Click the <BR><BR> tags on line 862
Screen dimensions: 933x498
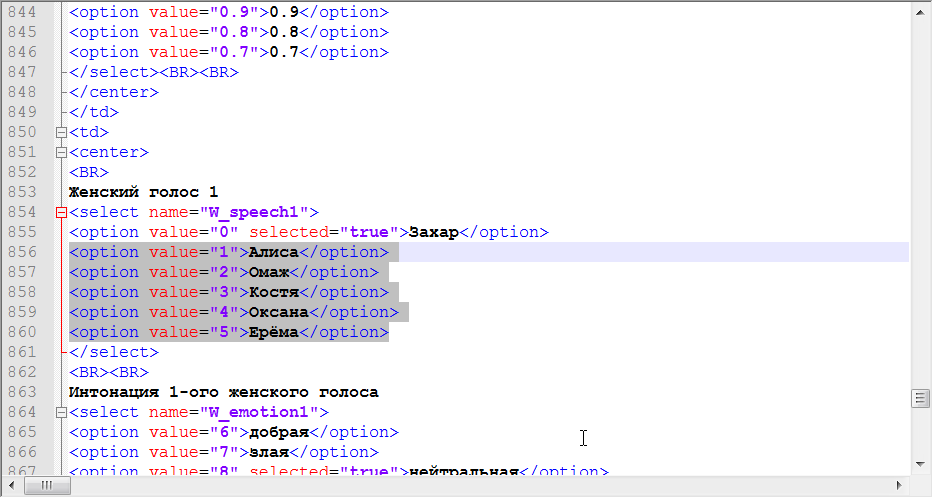(109, 372)
